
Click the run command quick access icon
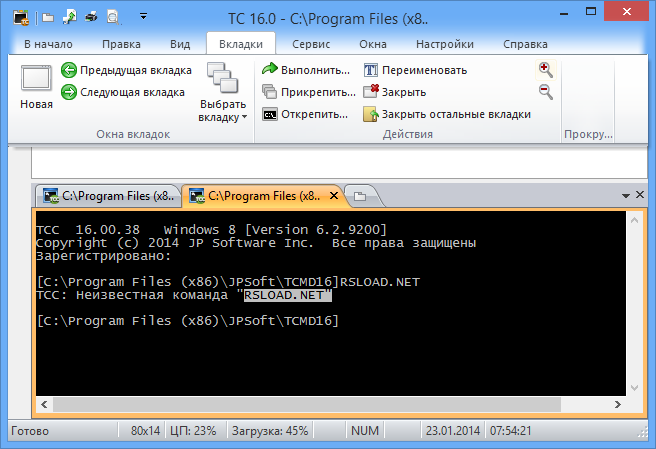coord(69,17)
